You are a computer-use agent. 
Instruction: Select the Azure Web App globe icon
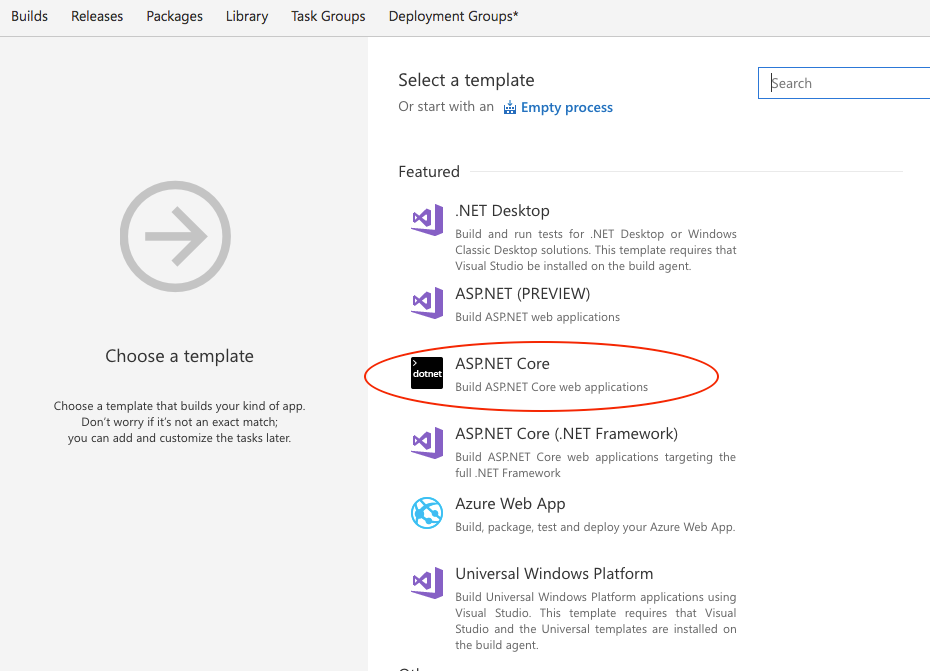point(427,513)
